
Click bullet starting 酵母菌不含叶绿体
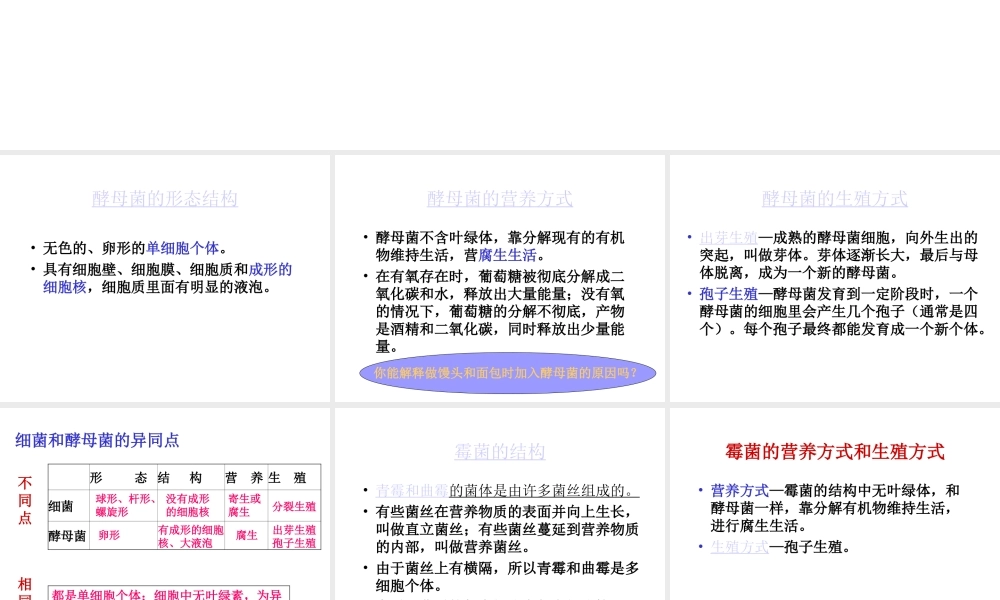(500, 246)
